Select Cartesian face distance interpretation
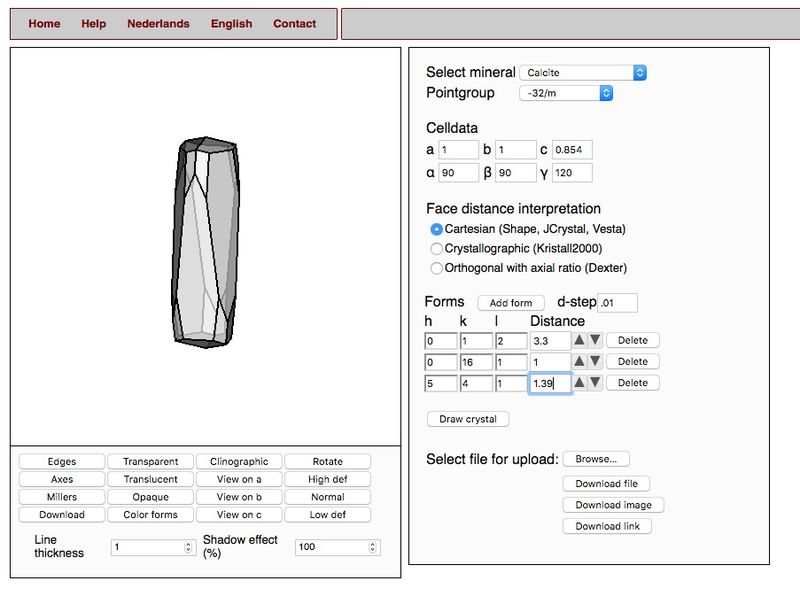 [x=436, y=230]
